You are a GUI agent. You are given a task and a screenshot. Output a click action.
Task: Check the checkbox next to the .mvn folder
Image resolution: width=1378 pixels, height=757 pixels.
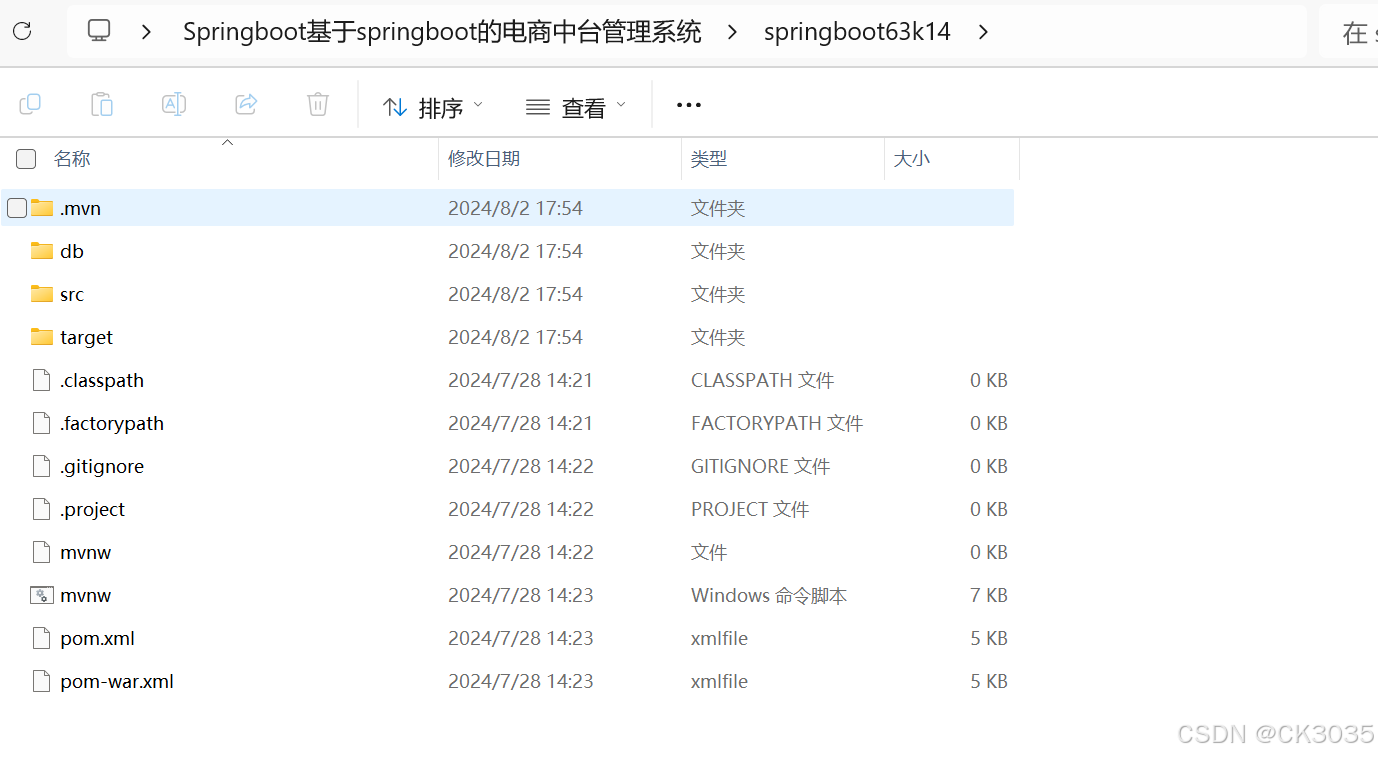click(16, 207)
